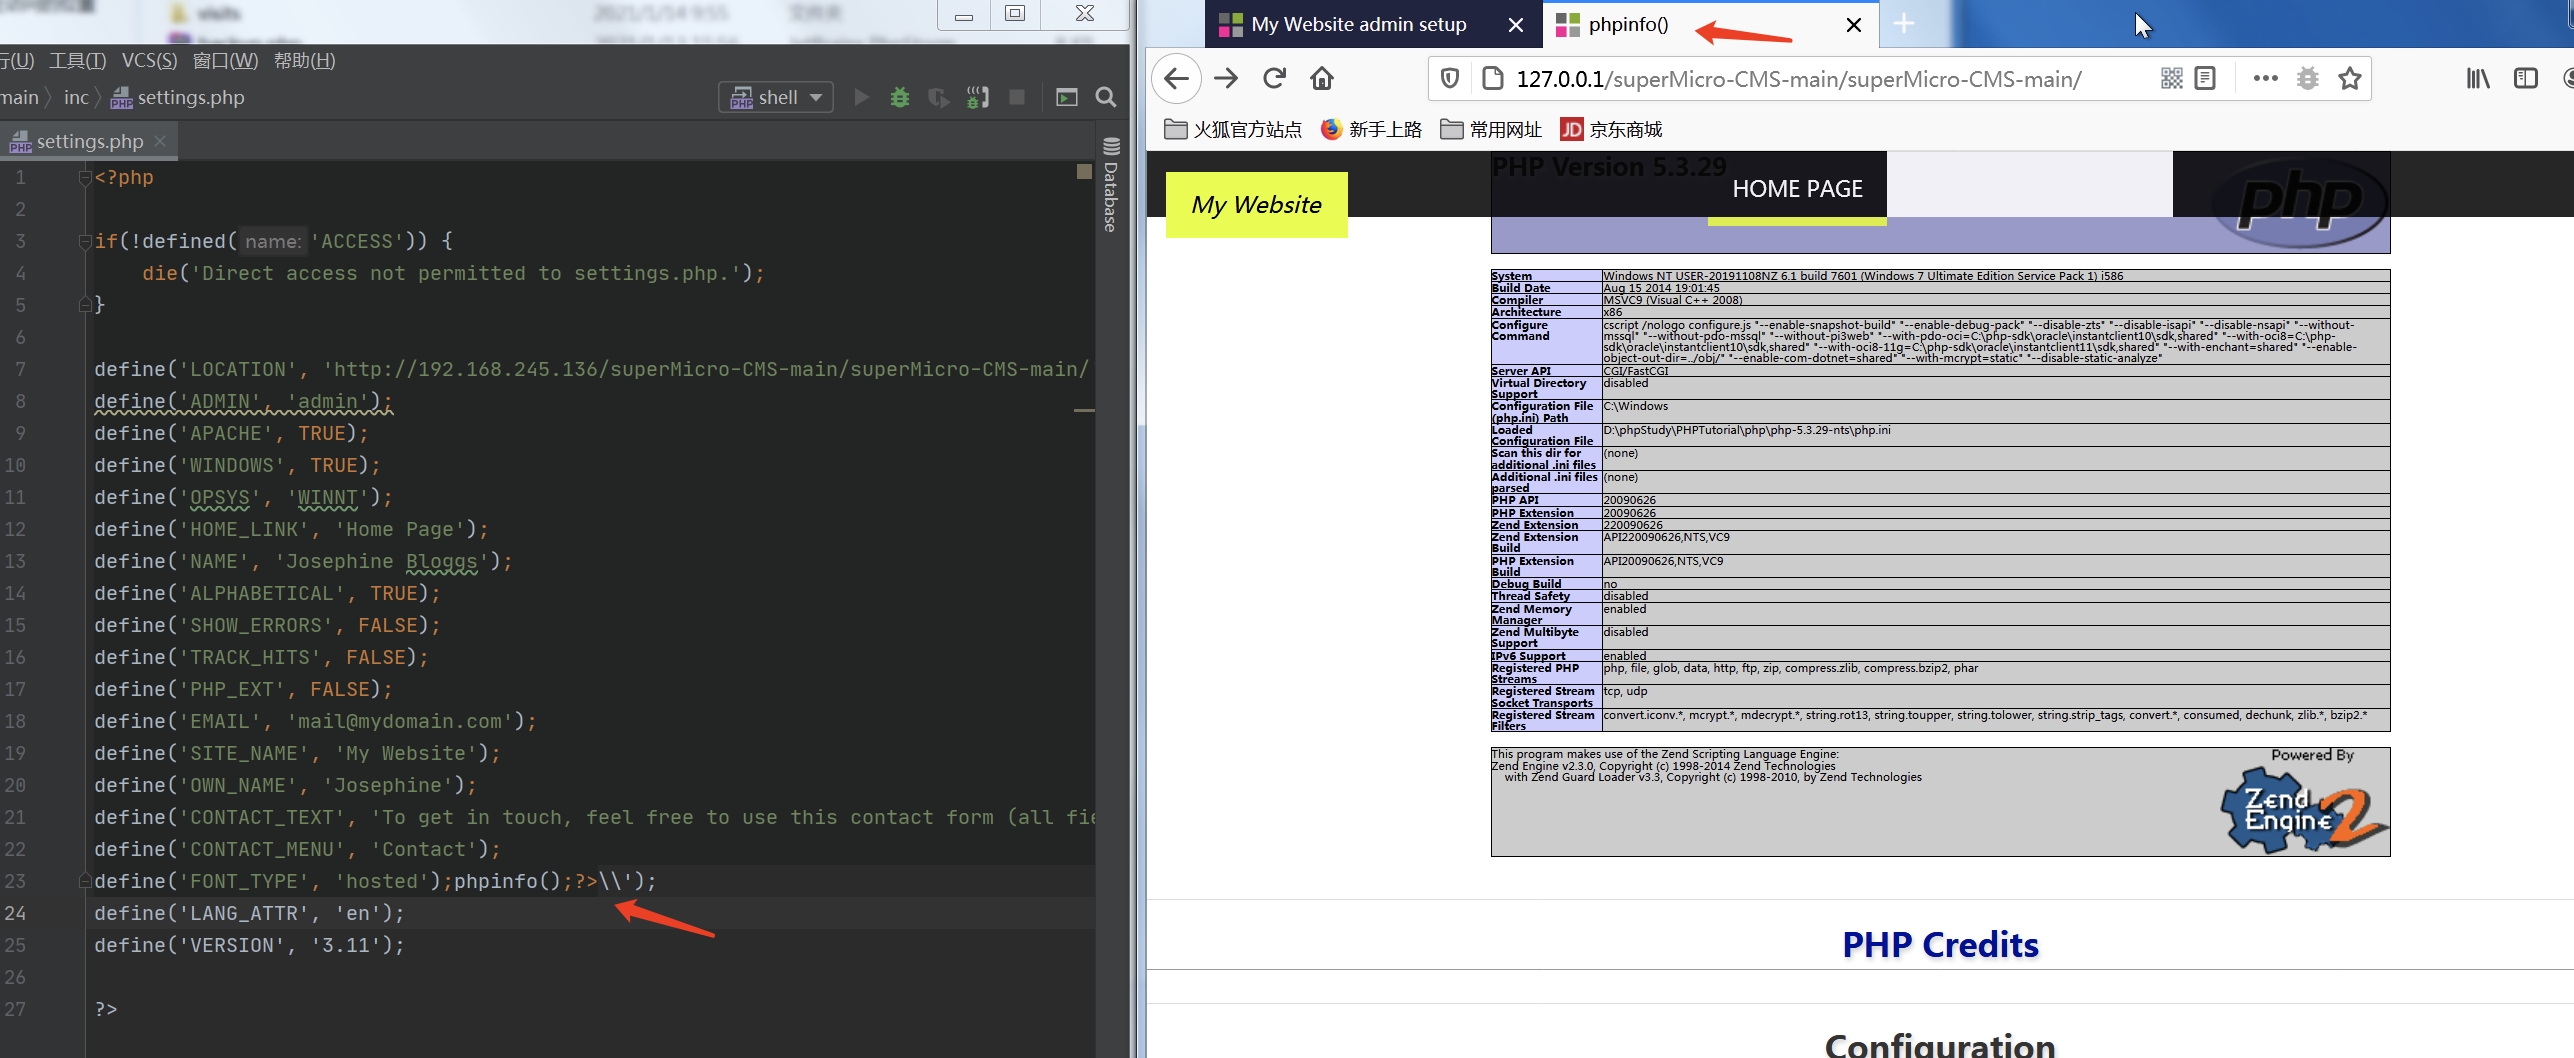Click the closing brace fold marker on line 5
The image size is (2574, 1058).
(85, 305)
